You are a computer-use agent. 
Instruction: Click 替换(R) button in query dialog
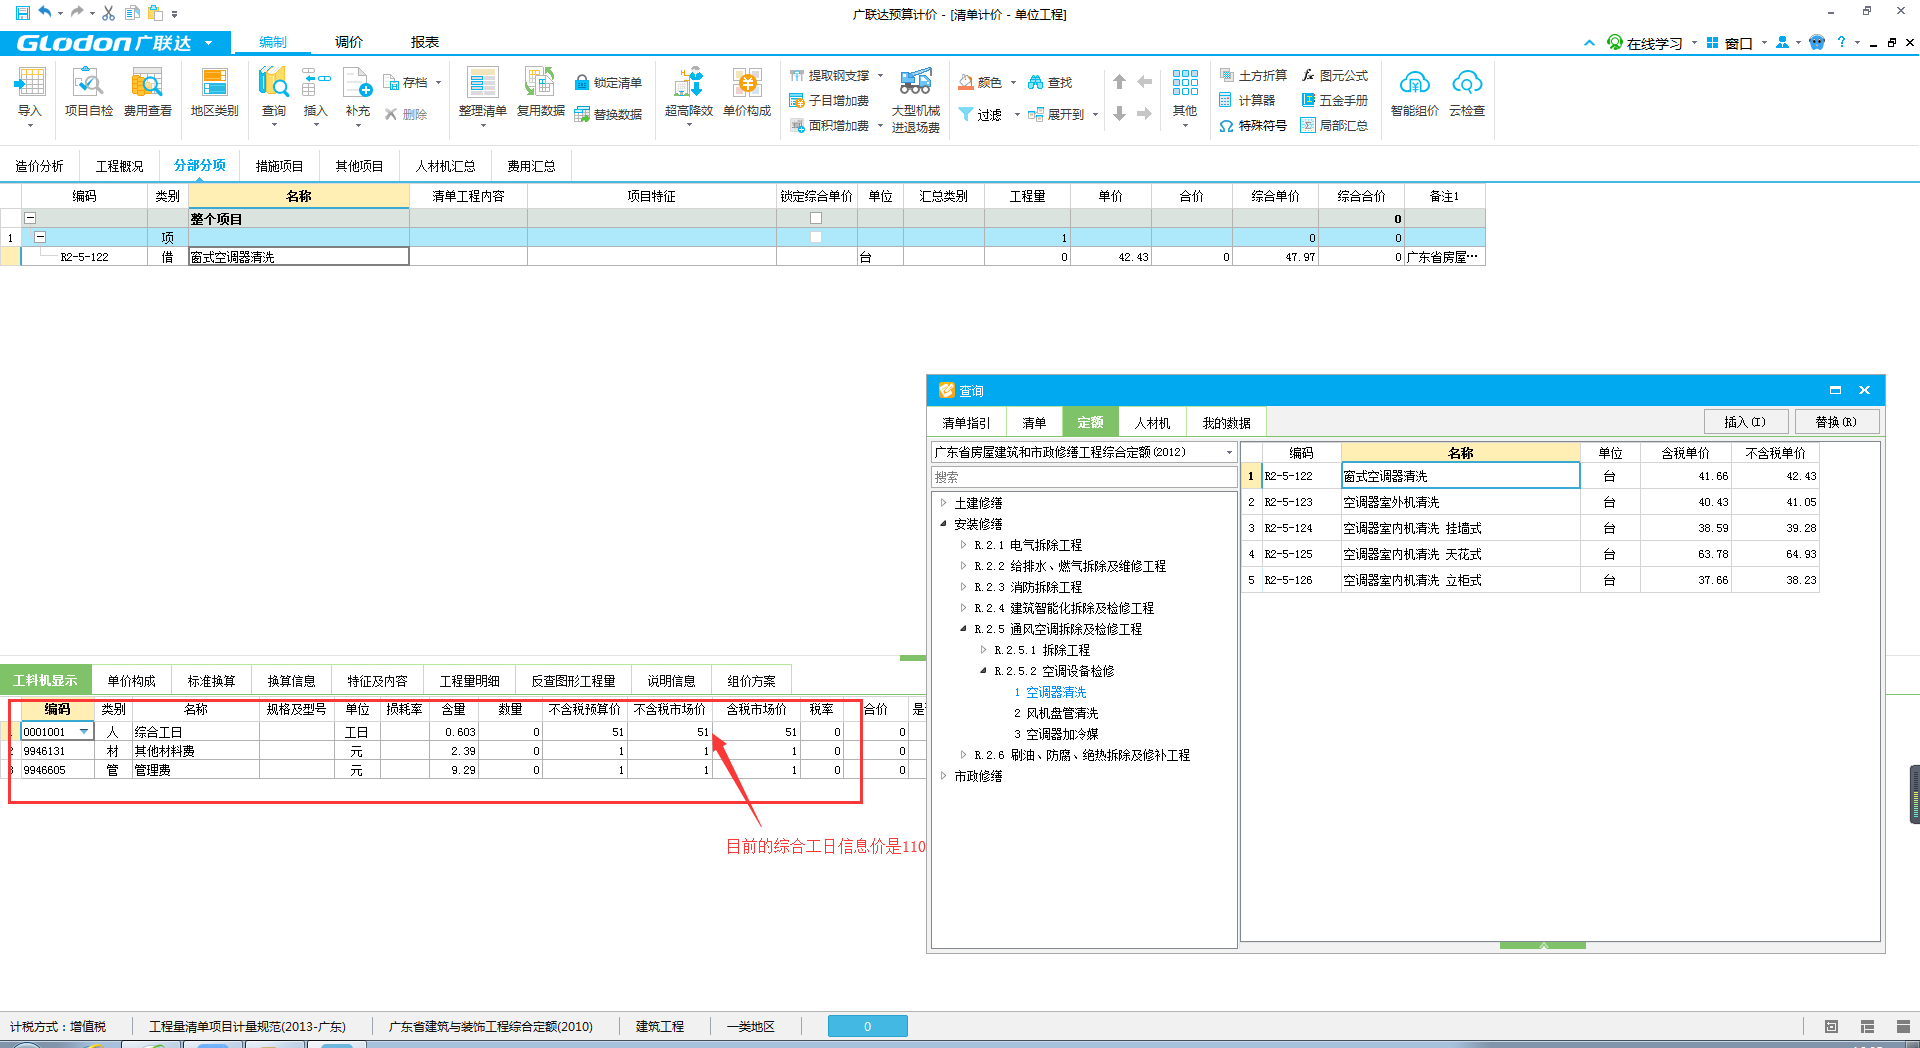pos(1837,422)
